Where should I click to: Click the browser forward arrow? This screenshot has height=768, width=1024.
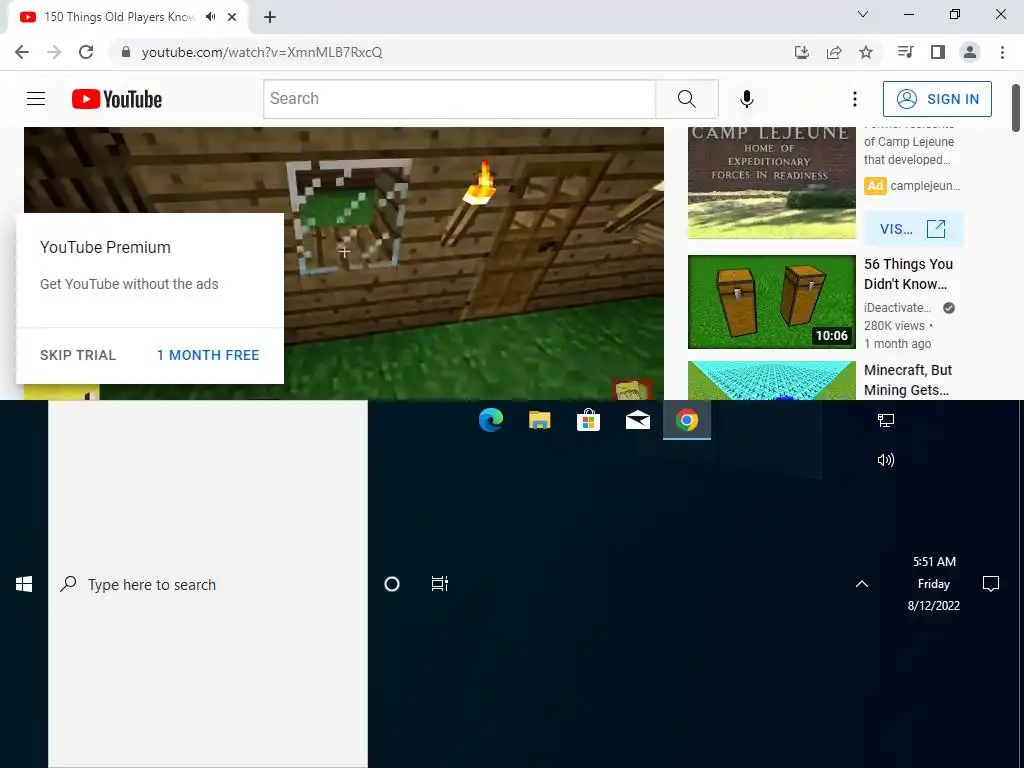(x=54, y=52)
